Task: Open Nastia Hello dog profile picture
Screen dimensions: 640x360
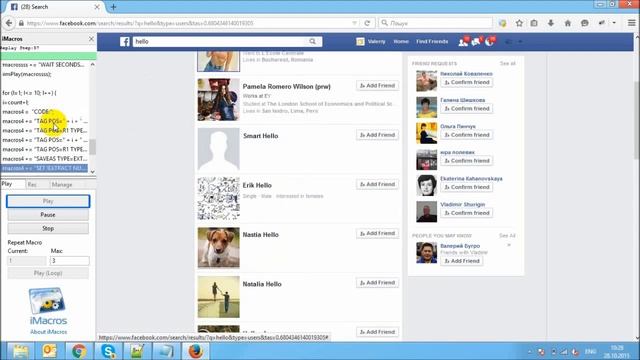Action: pos(219,247)
